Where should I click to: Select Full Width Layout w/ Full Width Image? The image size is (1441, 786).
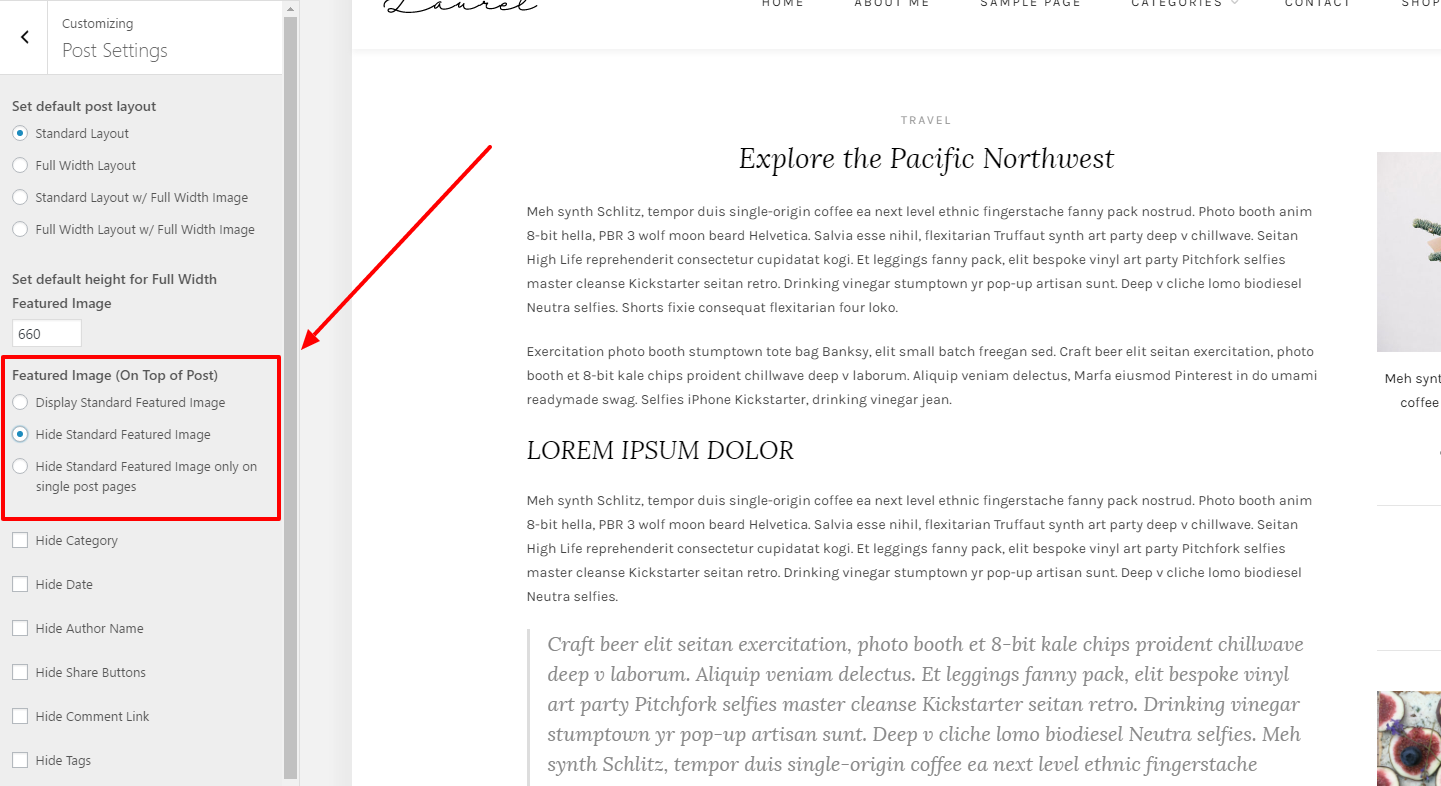(x=20, y=229)
